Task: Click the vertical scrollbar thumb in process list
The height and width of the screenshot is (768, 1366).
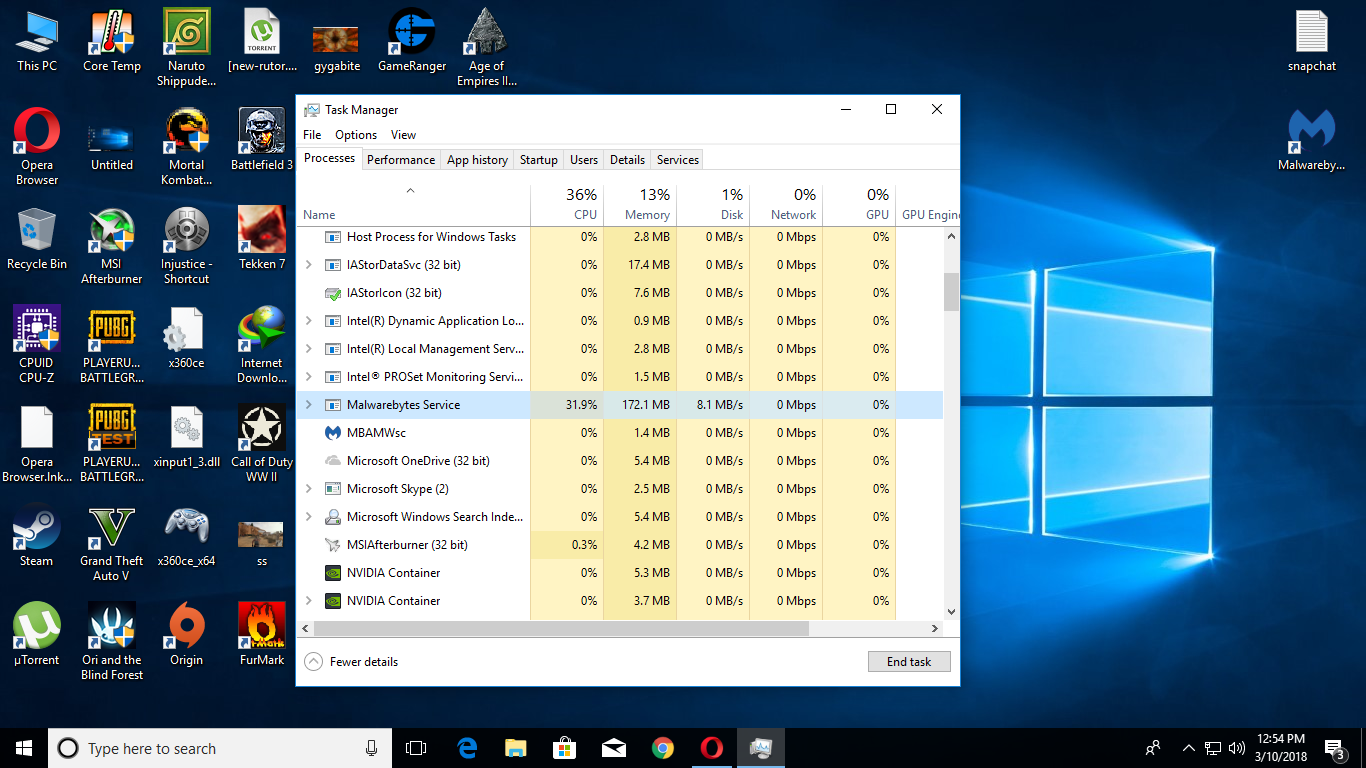Action: 951,291
